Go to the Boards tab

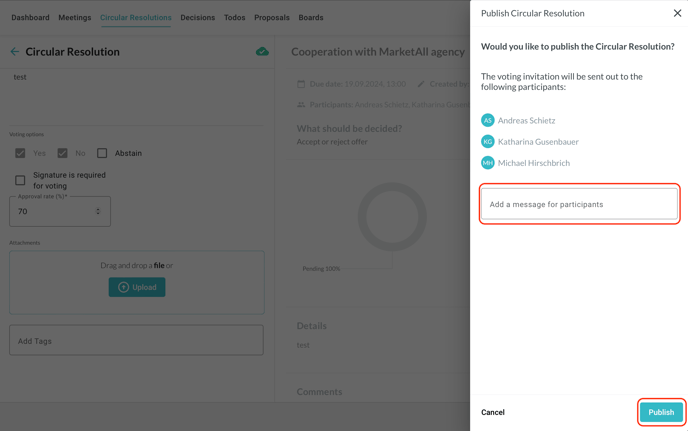310,17
